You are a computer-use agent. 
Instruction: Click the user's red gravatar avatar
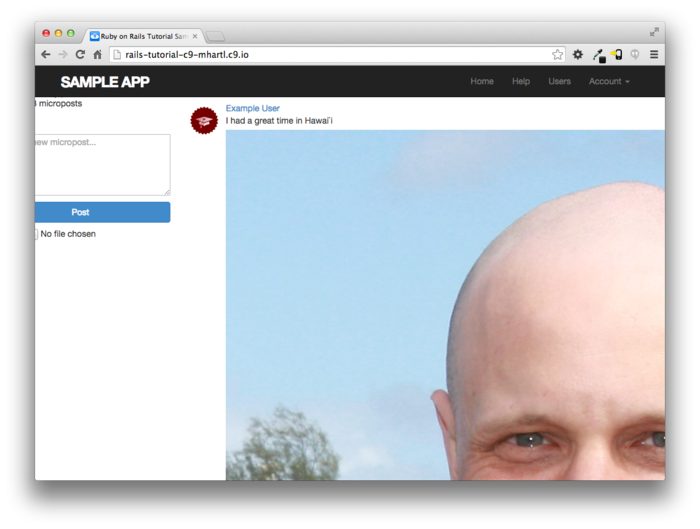[x=204, y=120]
